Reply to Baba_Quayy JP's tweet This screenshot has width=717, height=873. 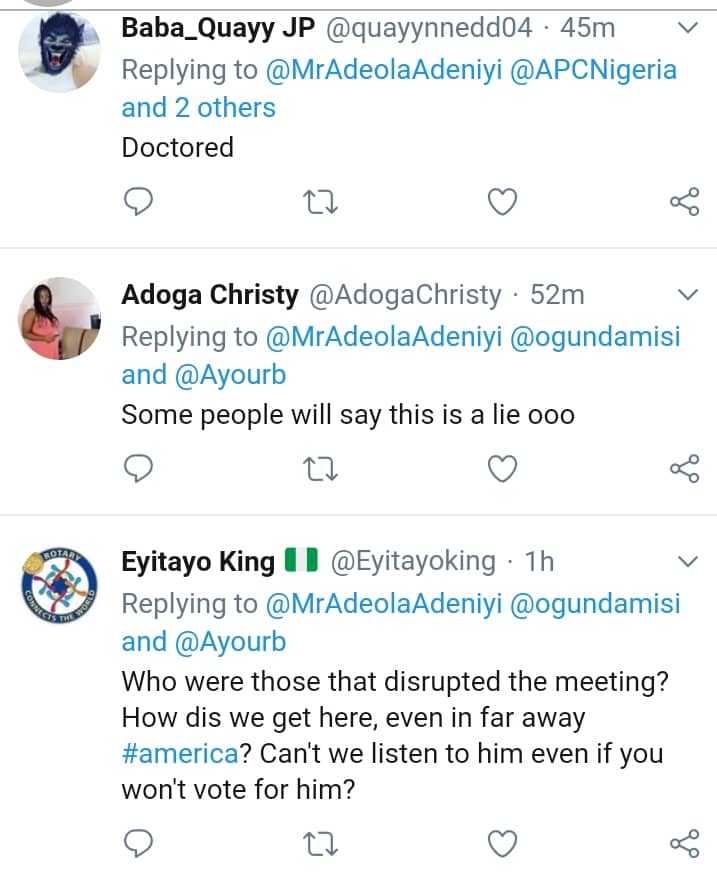(x=137, y=203)
